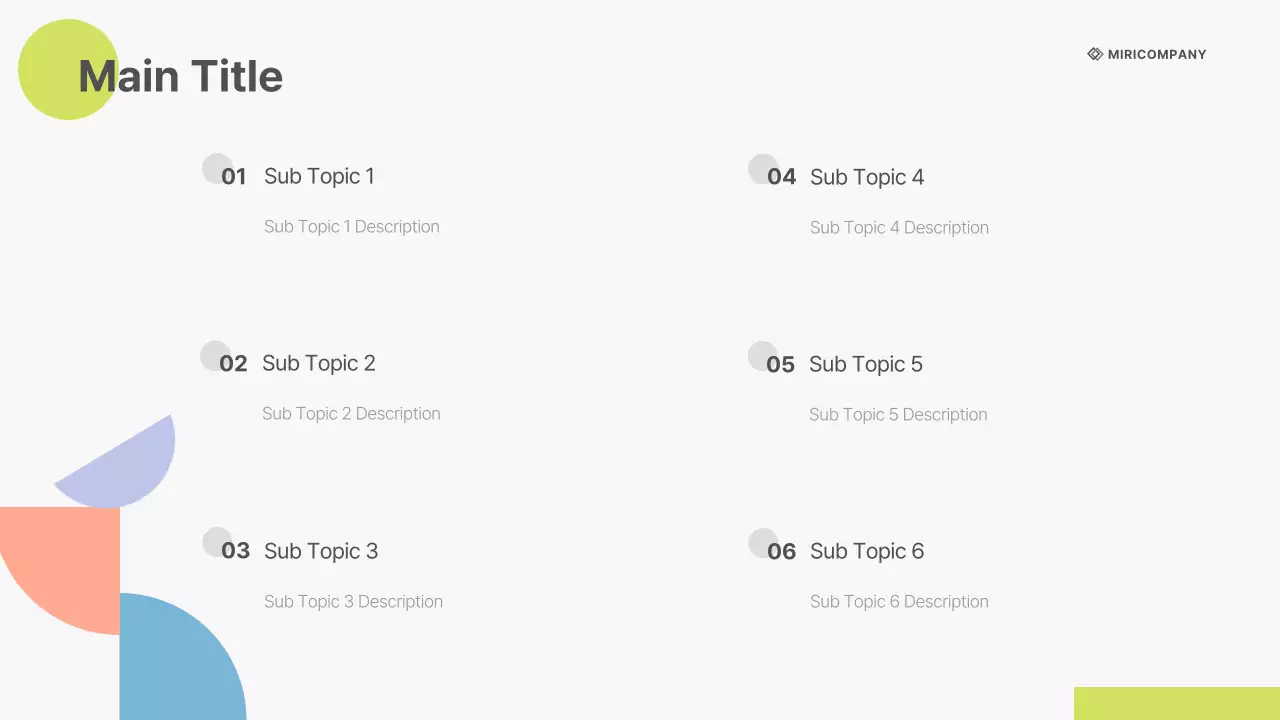Click the lime green rectangle in corner
This screenshot has width=1280, height=720.
point(1176,703)
